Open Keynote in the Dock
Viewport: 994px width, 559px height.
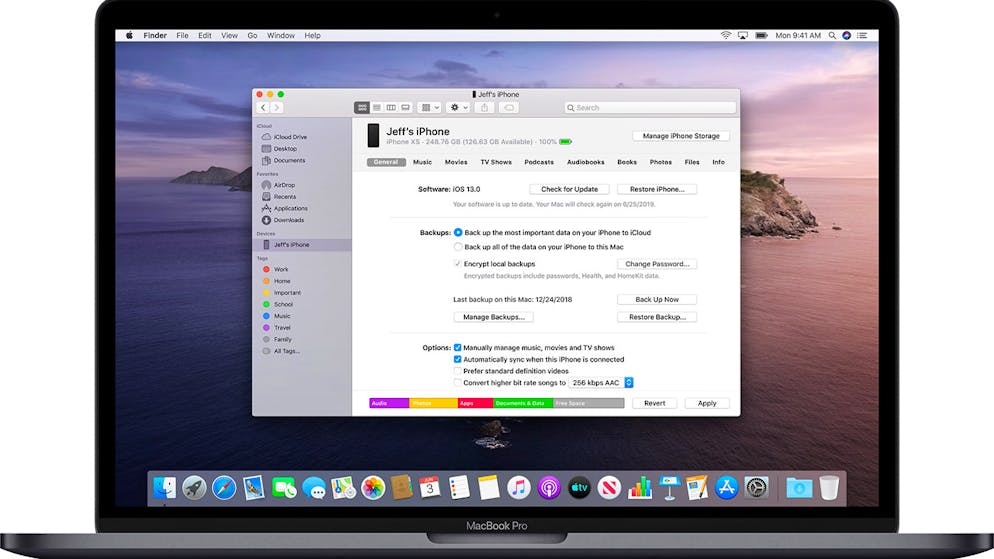click(x=669, y=487)
